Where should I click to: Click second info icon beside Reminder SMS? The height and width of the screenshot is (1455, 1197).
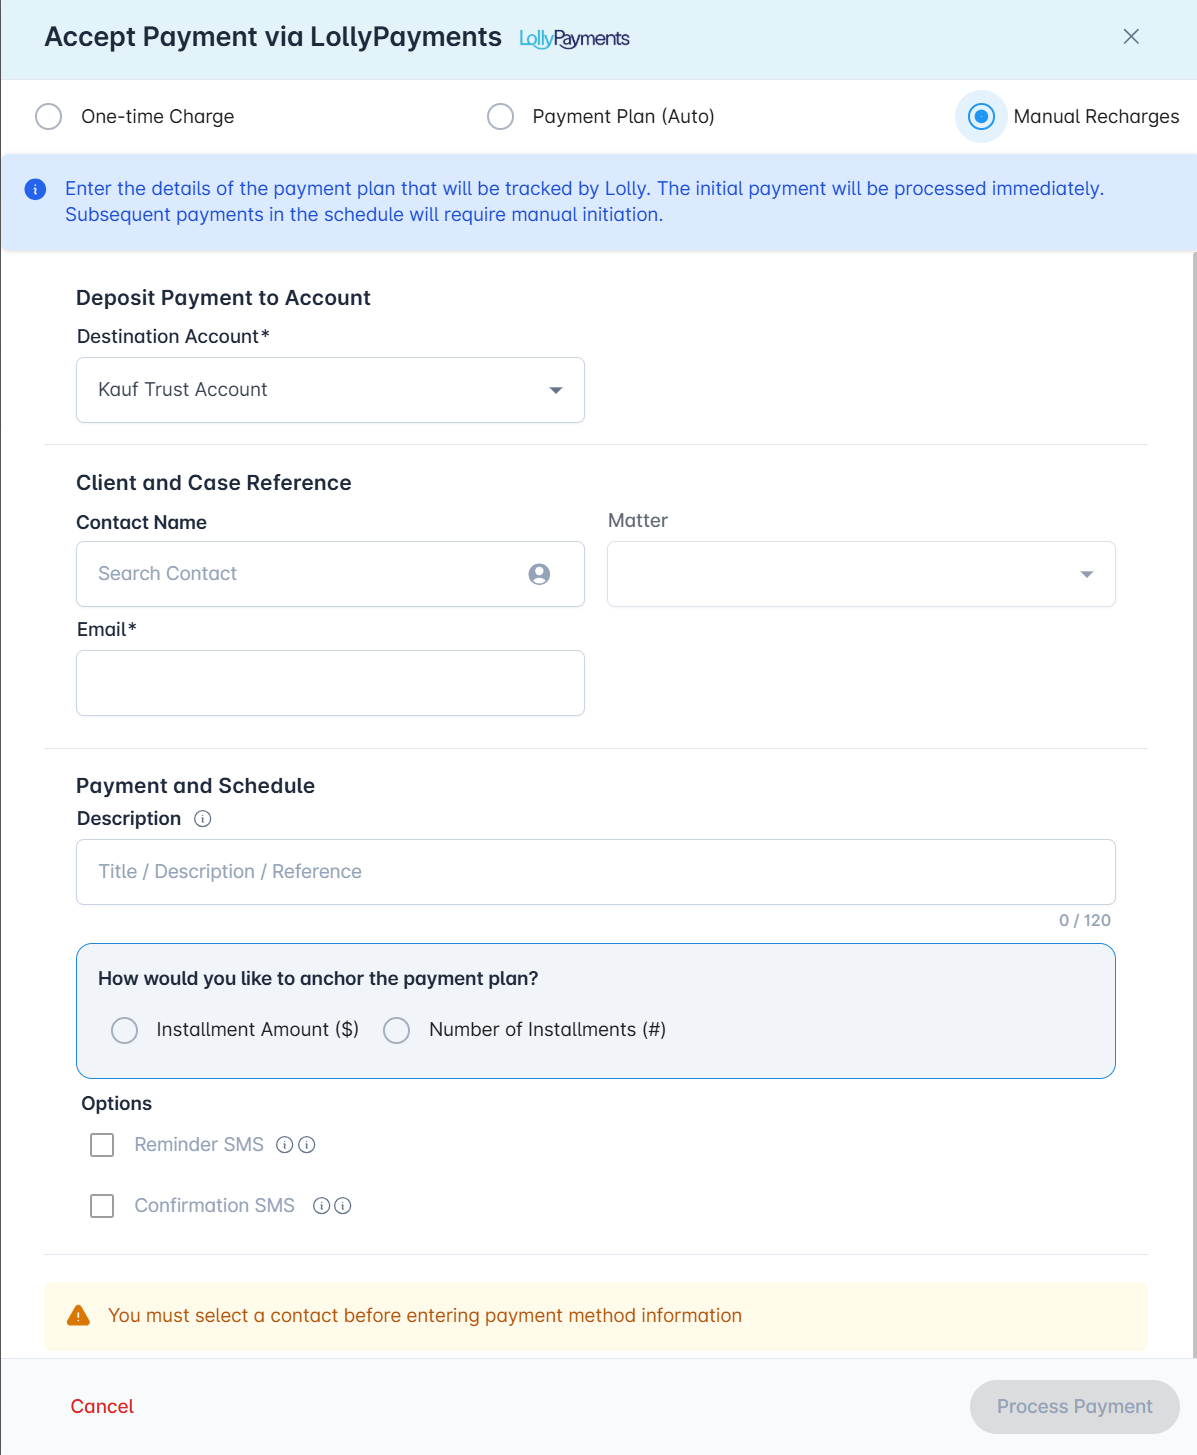pyautogui.click(x=307, y=1145)
